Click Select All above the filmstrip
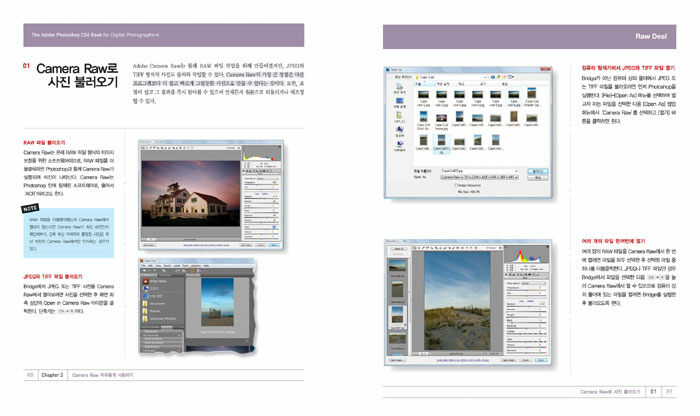 (398, 249)
